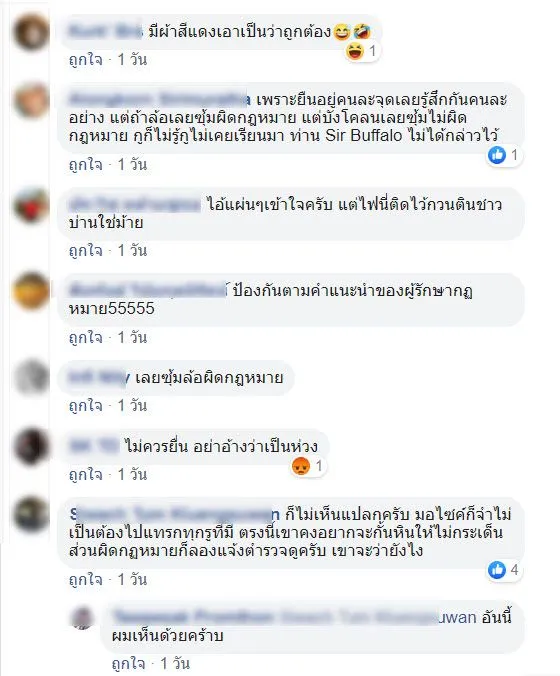Click the '1 วัน' timestamp under the reply
Screen dimensions: 560x676
pyautogui.click(x=175, y=663)
